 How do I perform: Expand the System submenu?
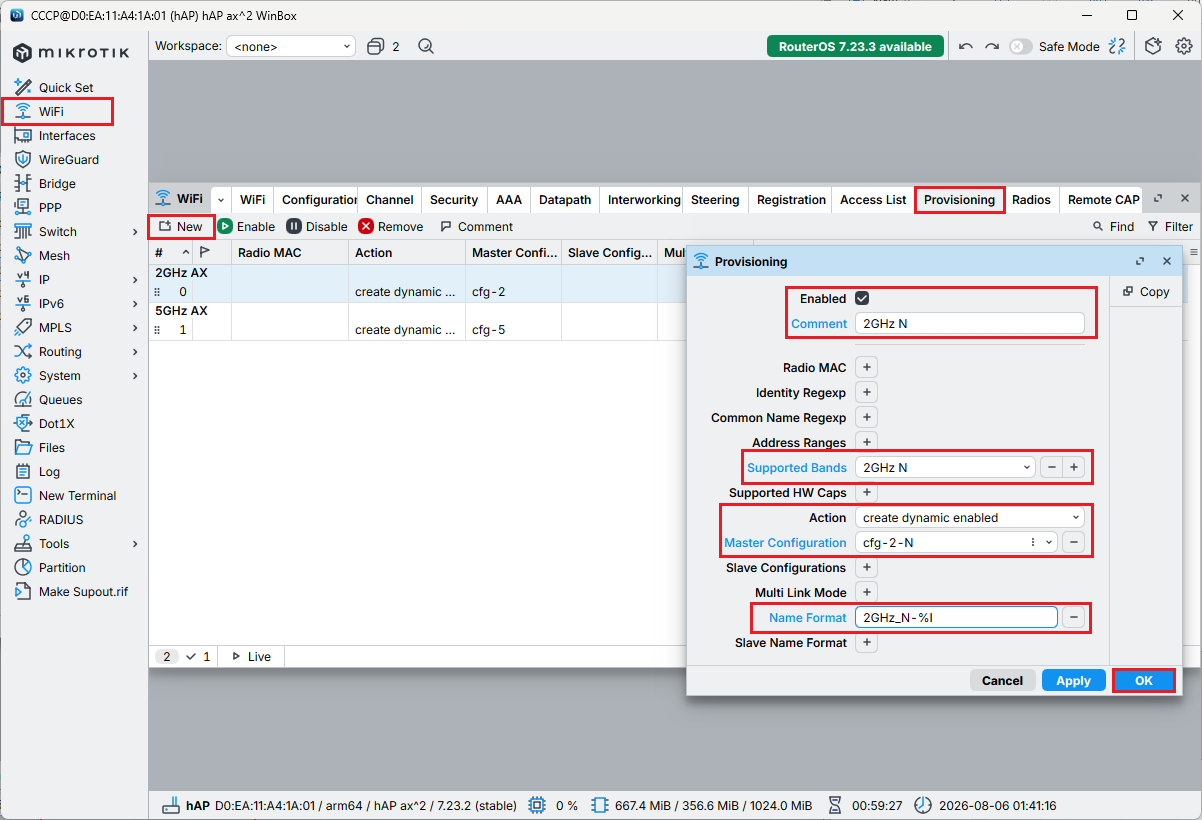click(x=135, y=376)
